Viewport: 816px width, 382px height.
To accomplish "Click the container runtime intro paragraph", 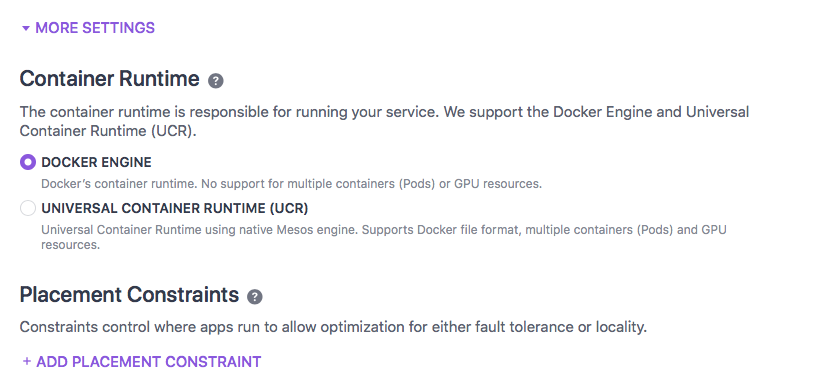I will [384, 121].
